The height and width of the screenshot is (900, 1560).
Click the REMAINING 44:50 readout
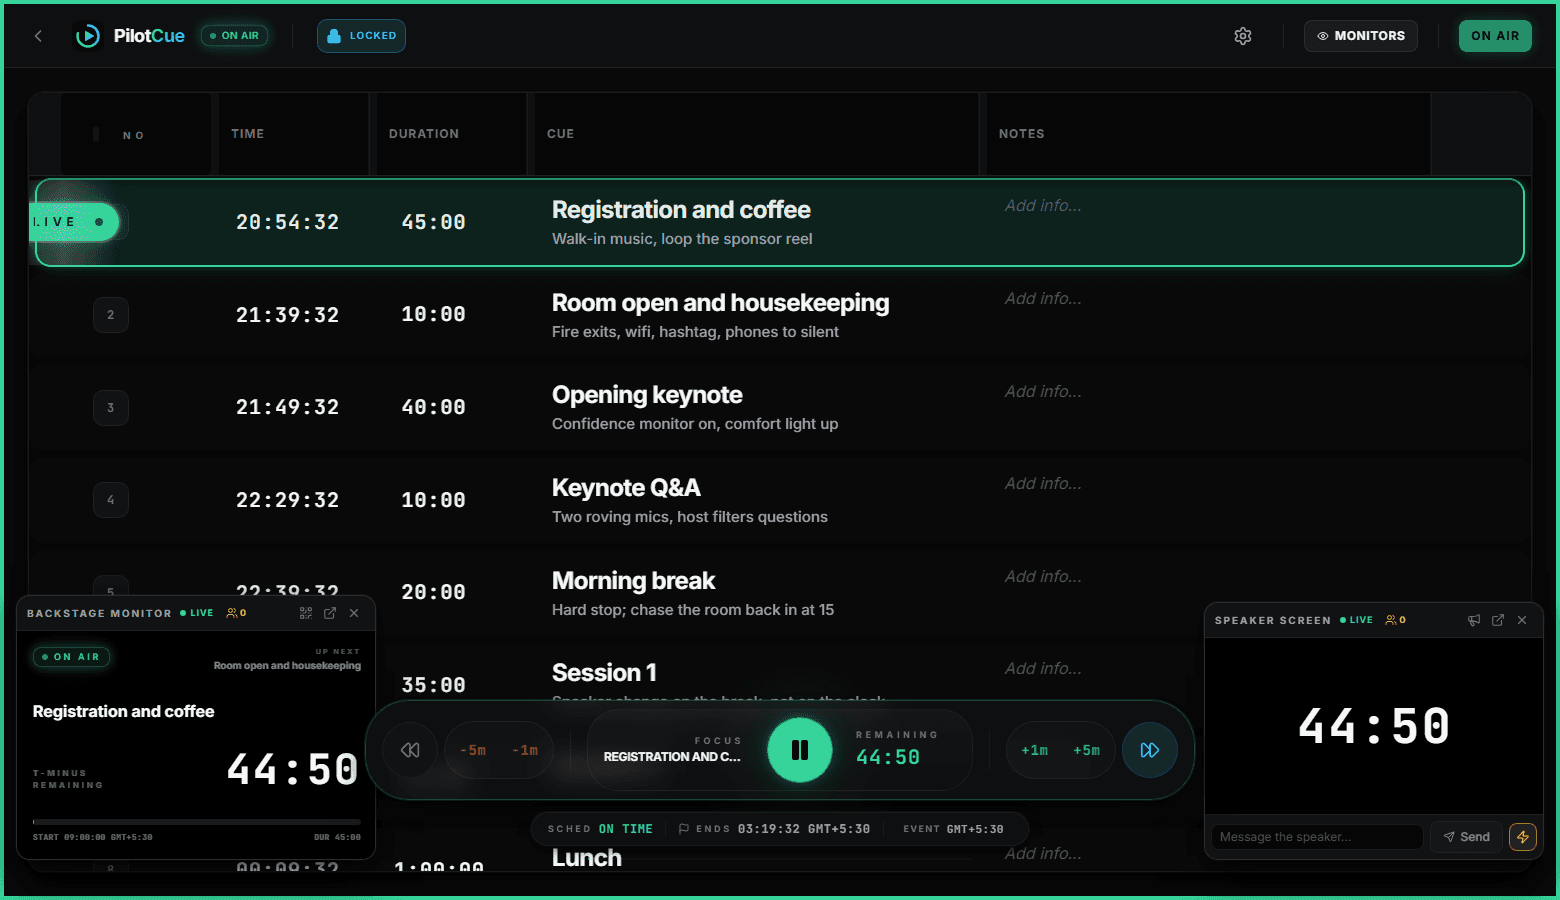(896, 749)
